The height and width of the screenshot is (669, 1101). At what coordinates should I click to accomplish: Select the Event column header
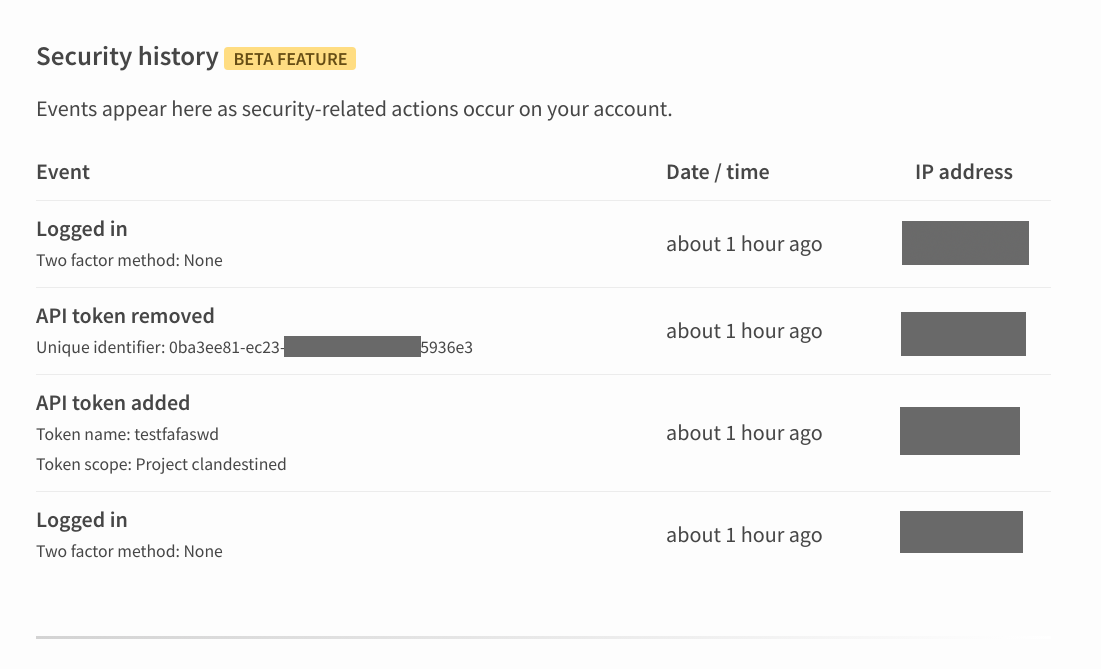[63, 172]
